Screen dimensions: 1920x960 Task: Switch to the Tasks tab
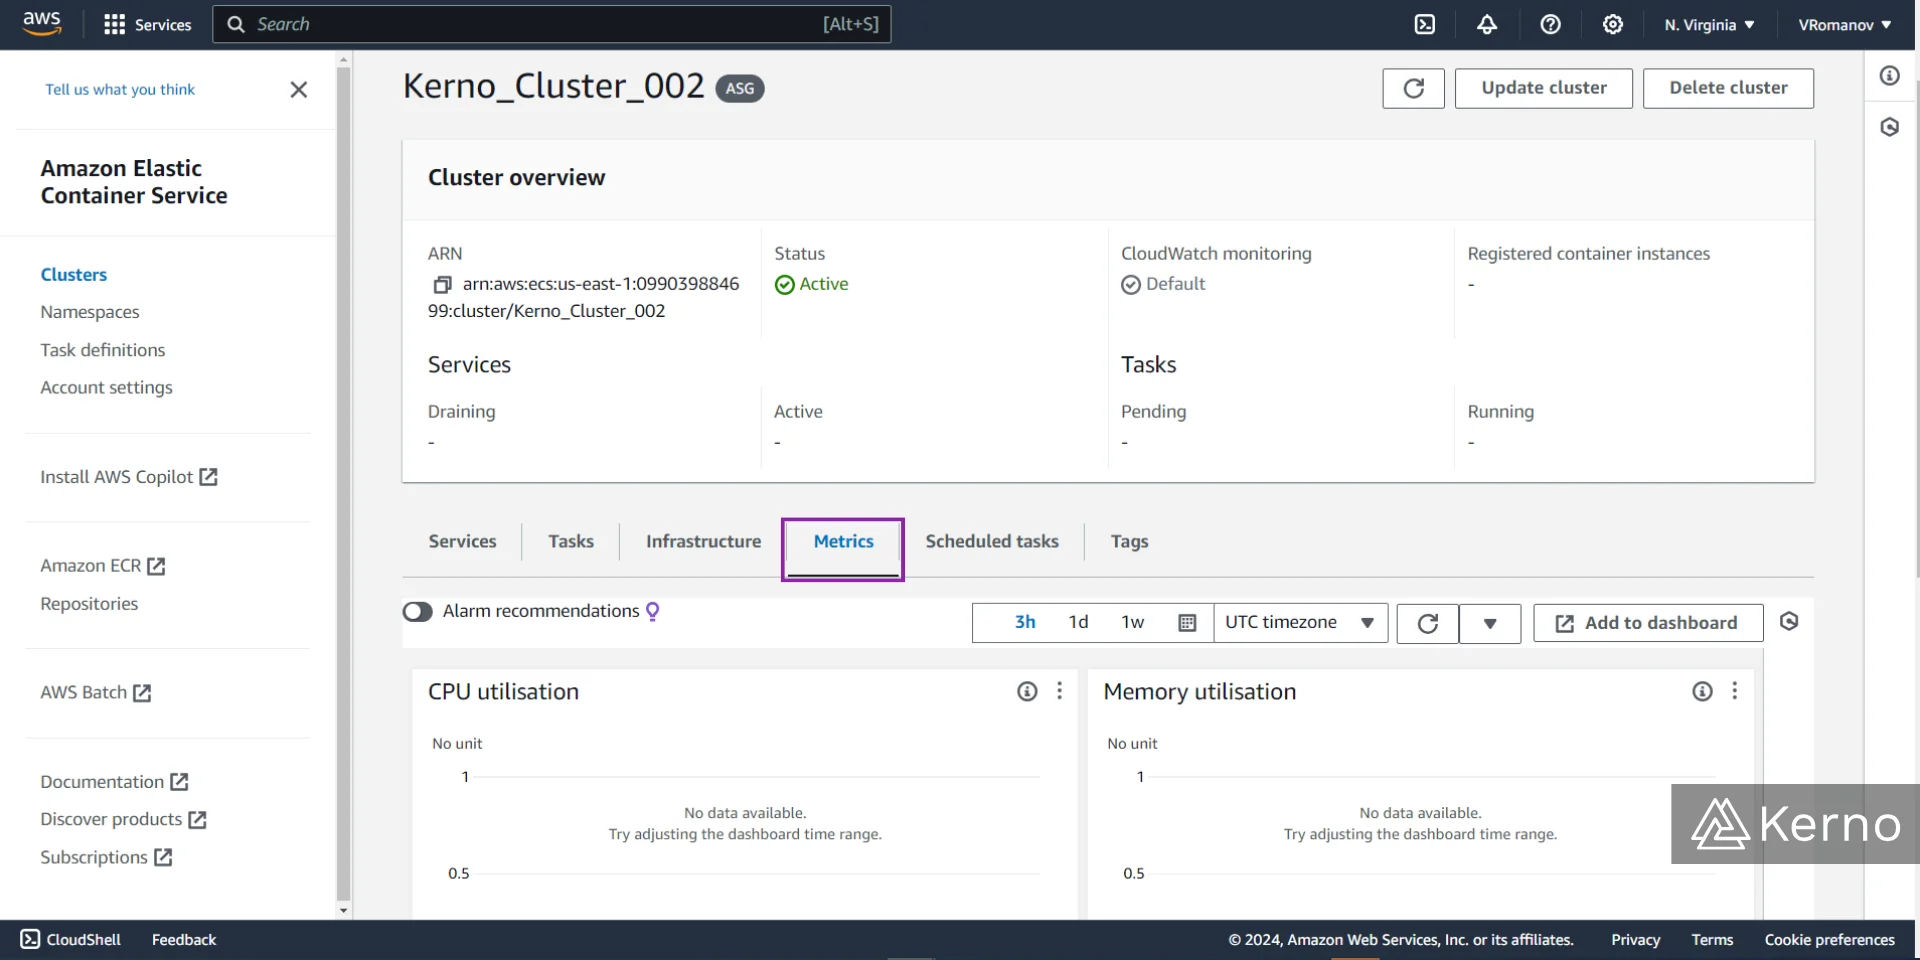pos(571,541)
